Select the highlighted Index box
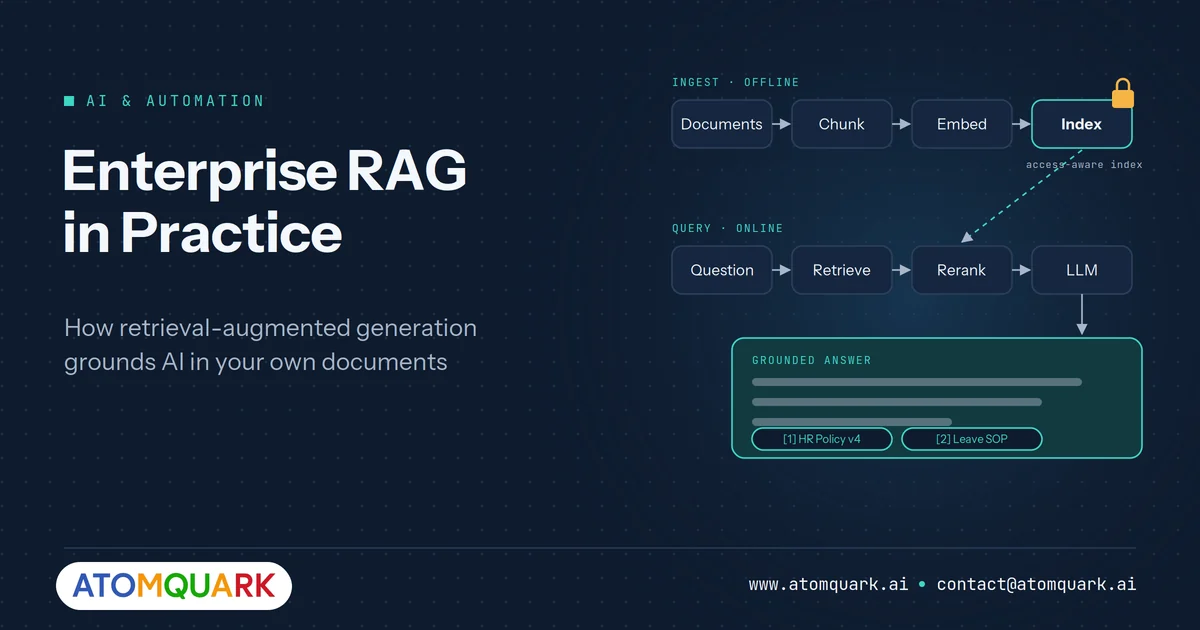Screen dimensions: 1200x630 tap(1082, 124)
